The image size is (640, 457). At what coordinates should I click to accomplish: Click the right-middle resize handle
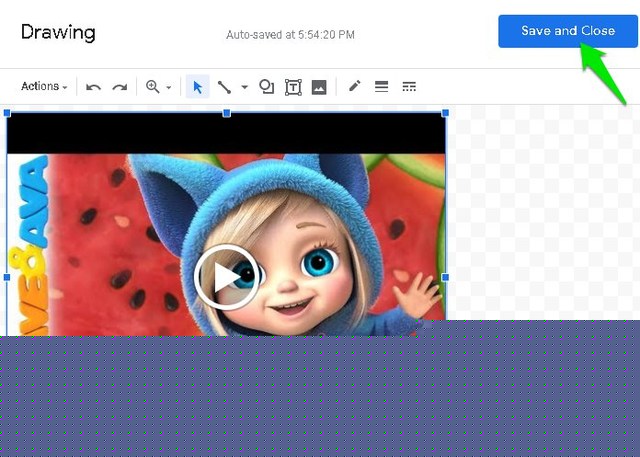[445, 277]
